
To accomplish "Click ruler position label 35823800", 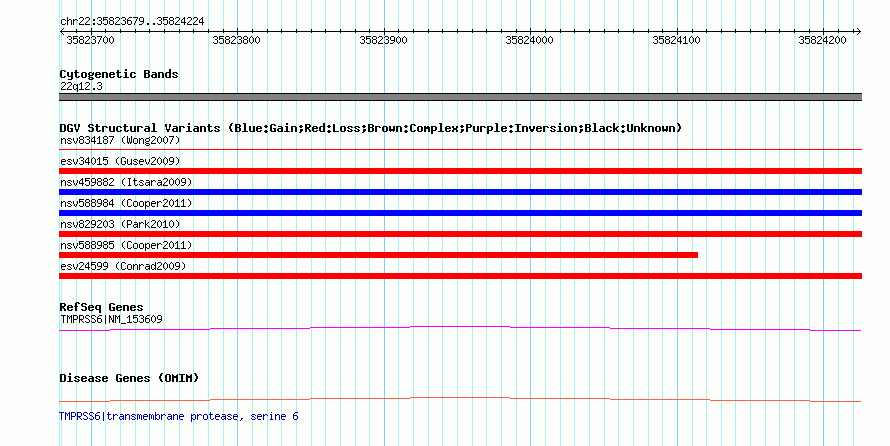I will click(x=236, y=40).
